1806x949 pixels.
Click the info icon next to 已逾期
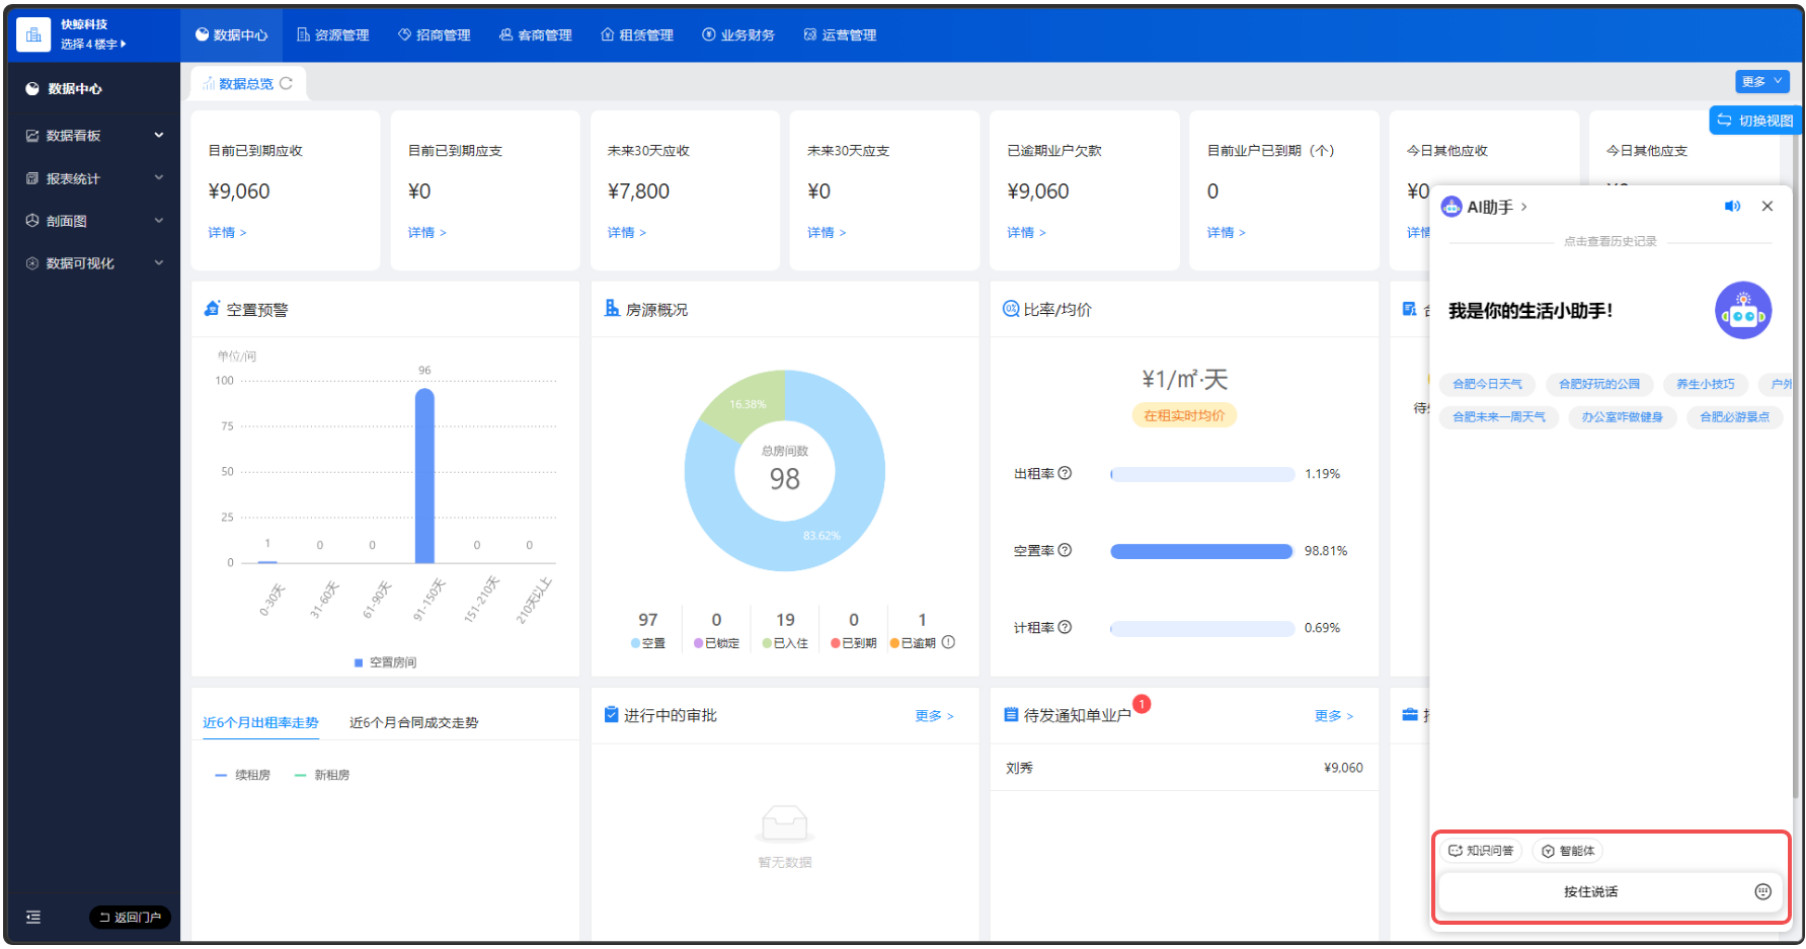[948, 642]
